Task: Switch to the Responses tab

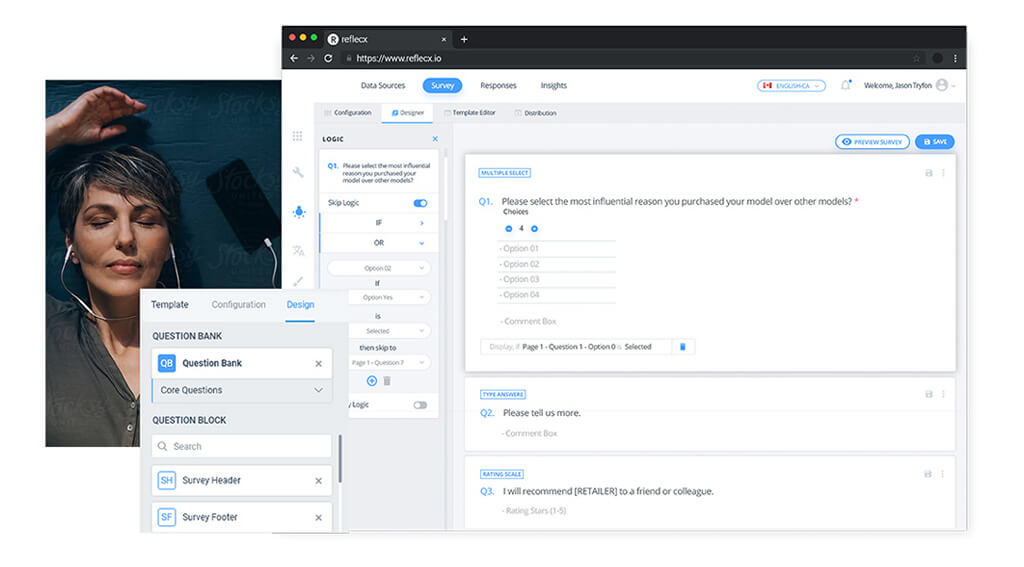Action: click(x=498, y=86)
